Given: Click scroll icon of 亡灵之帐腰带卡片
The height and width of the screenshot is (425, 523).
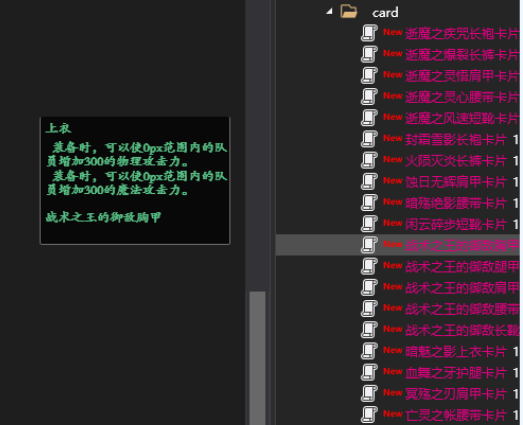Looking at the screenshot, I should click(369, 415).
